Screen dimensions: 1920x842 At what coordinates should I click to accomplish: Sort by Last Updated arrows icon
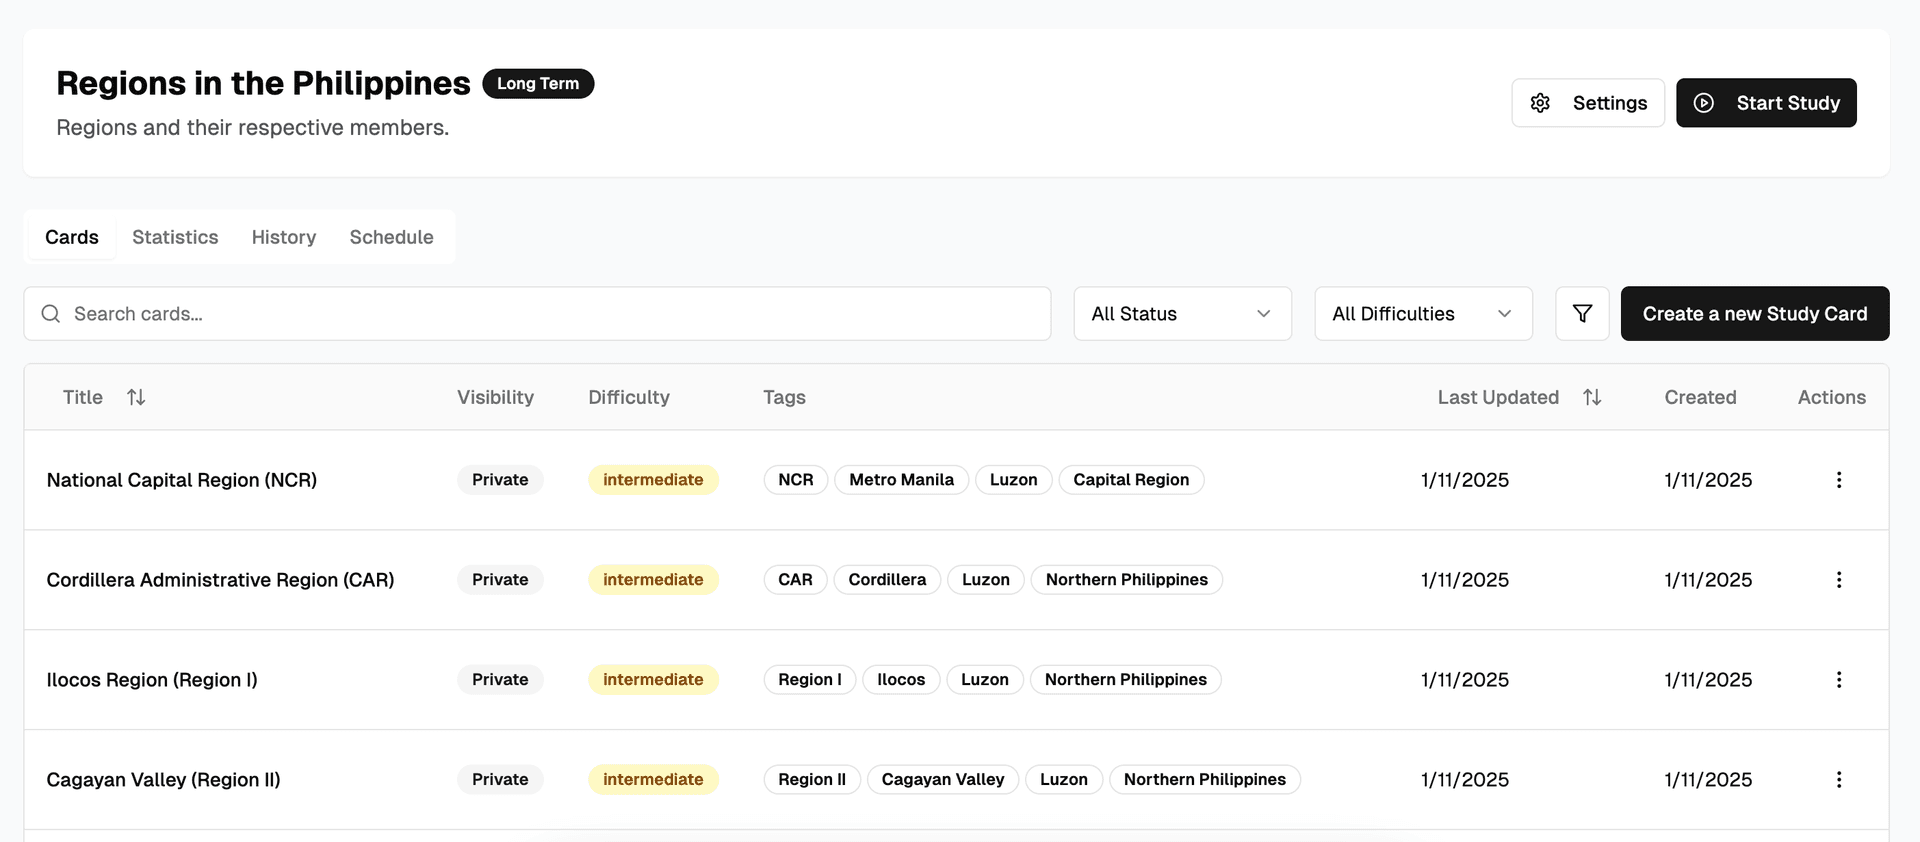pos(1592,397)
